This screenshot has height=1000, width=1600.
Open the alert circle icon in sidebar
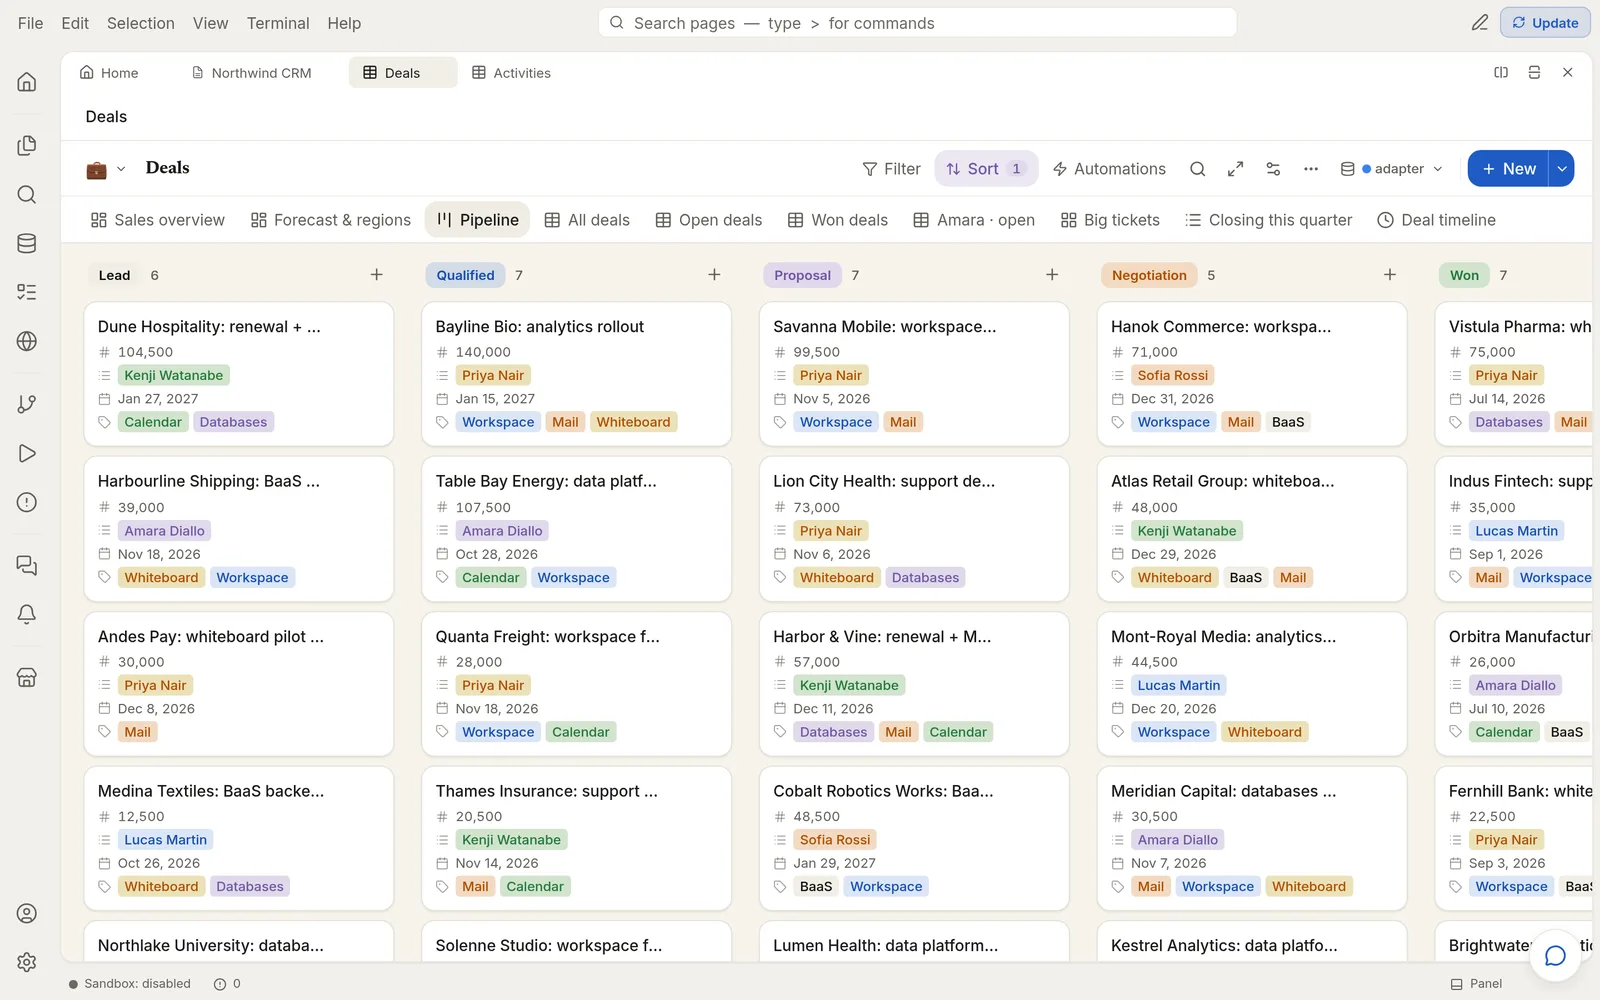click(x=27, y=502)
